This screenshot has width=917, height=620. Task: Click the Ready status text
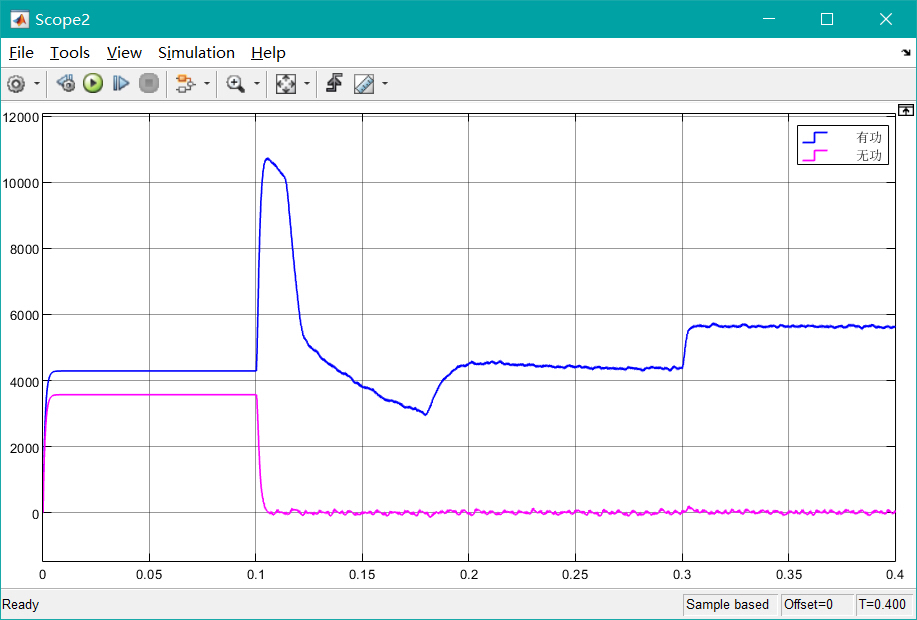[x=20, y=604]
